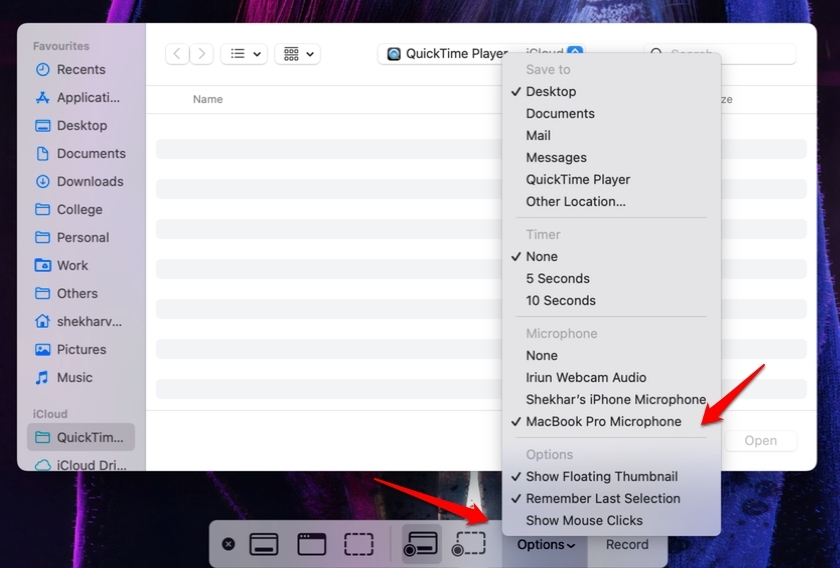The width and height of the screenshot is (840, 568).
Task: Open Documents folder in the sidebar
Action: (x=80, y=153)
